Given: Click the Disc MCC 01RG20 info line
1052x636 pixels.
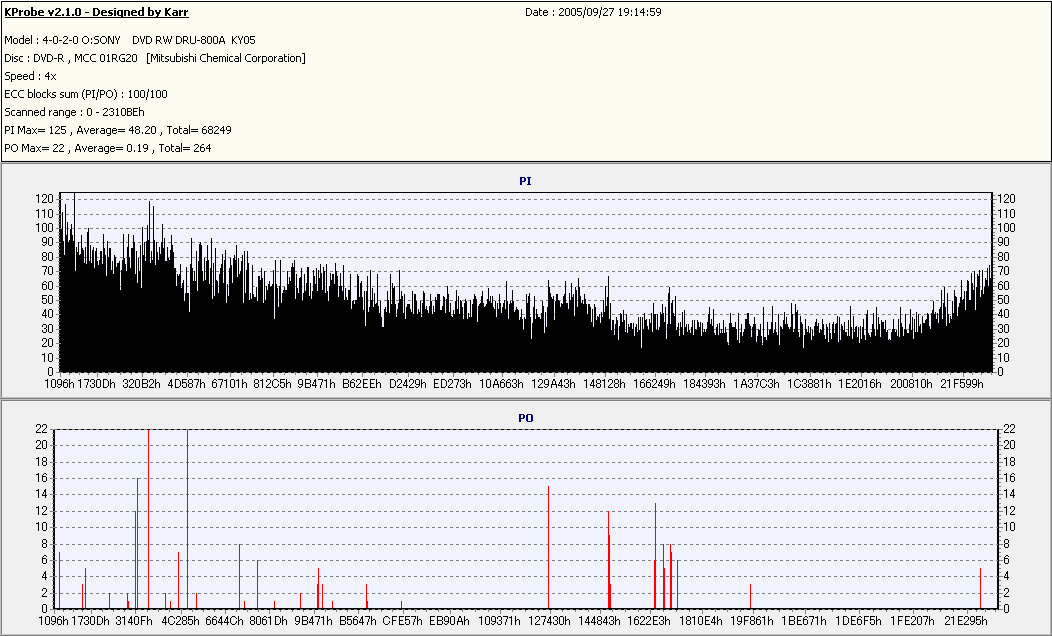Looking at the screenshot, I should [155, 58].
